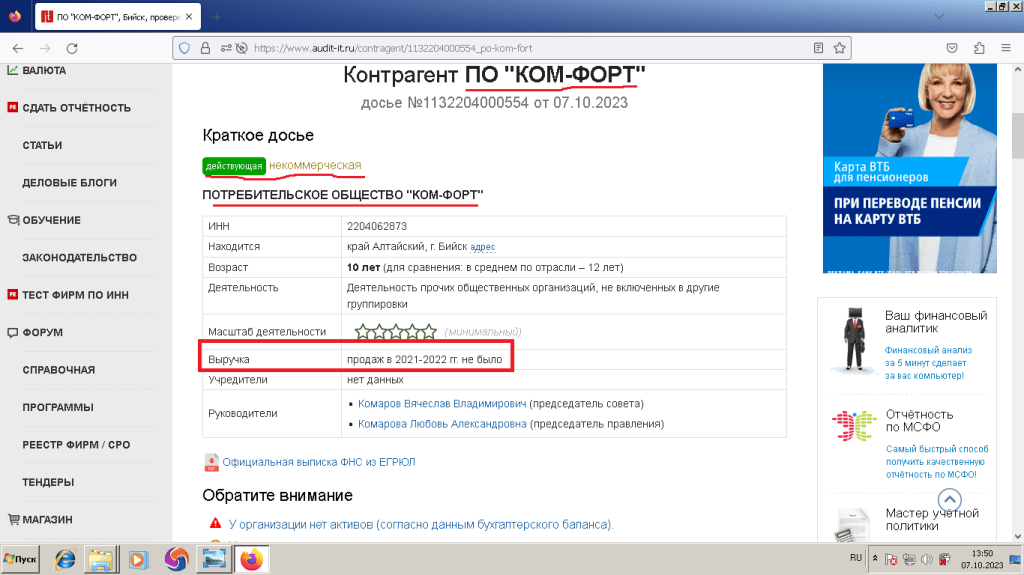This screenshot has width=1024, height=575.
Task: Open the extensions puzzle icon
Action: click(x=979, y=48)
